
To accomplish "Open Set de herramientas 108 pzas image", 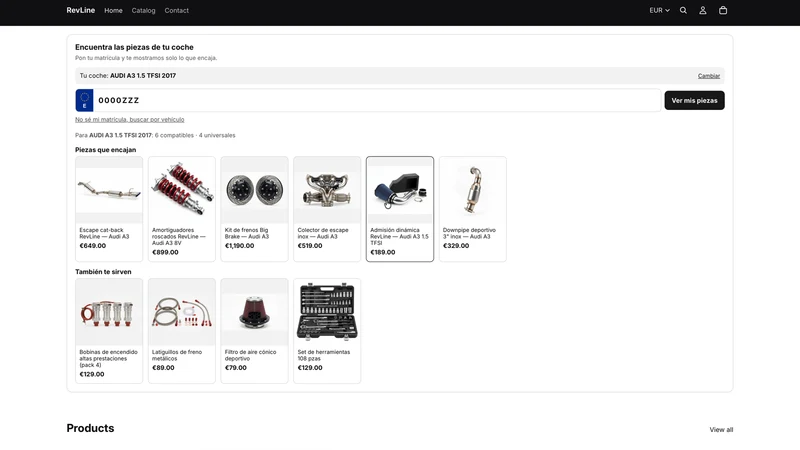I will point(327,312).
